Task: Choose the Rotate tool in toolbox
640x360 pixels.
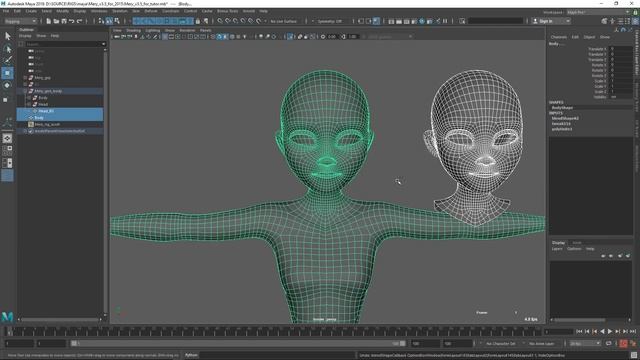Action: (7, 85)
